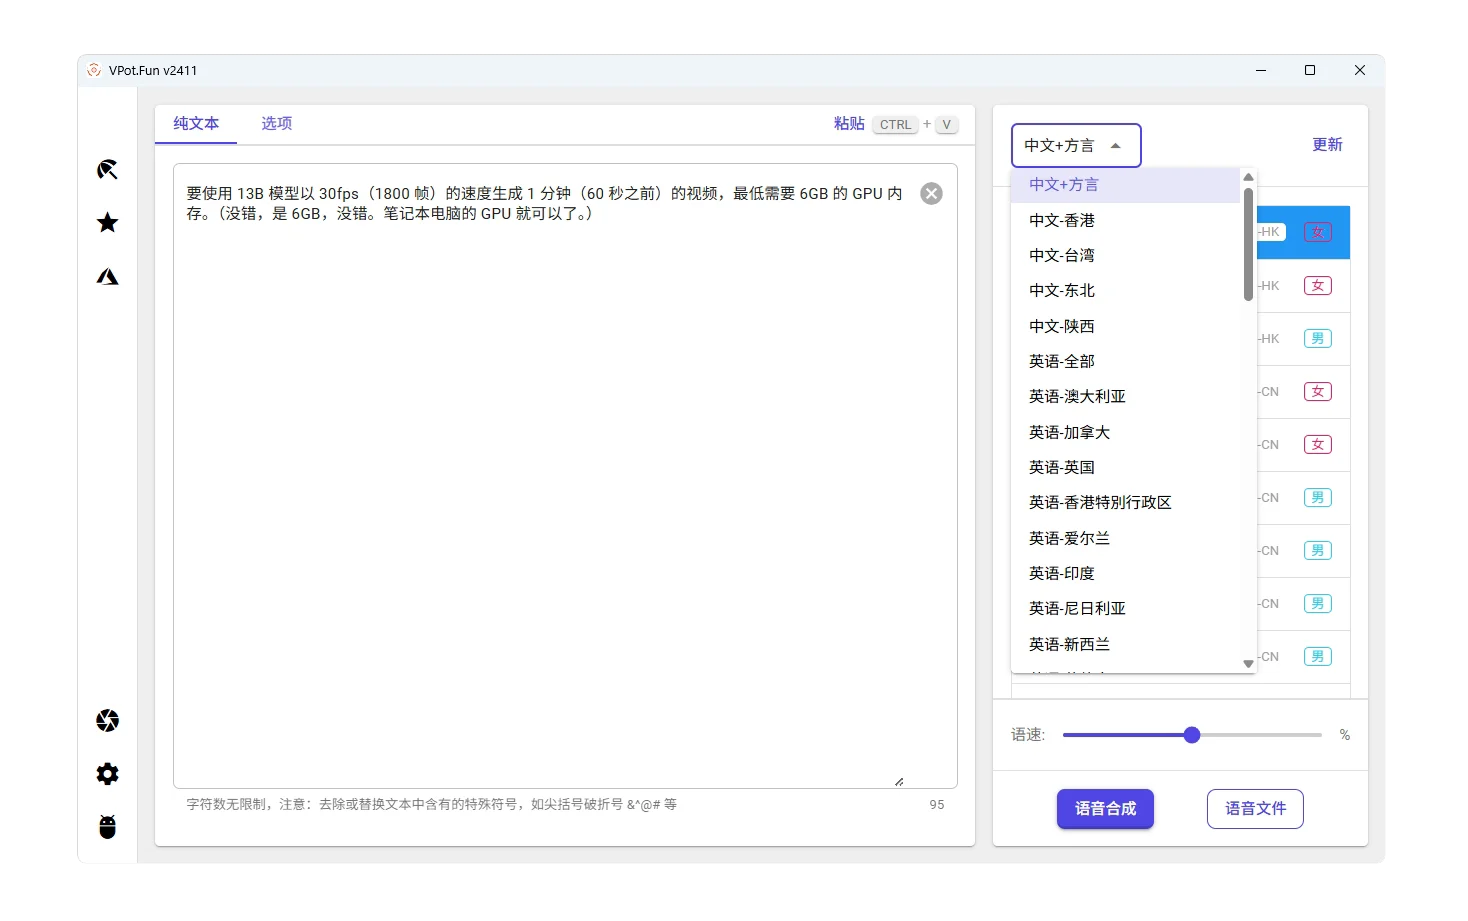This screenshot has height=921, width=1468.
Task: Choose 英语-全部 from the list
Action: [x=1126, y=361]
